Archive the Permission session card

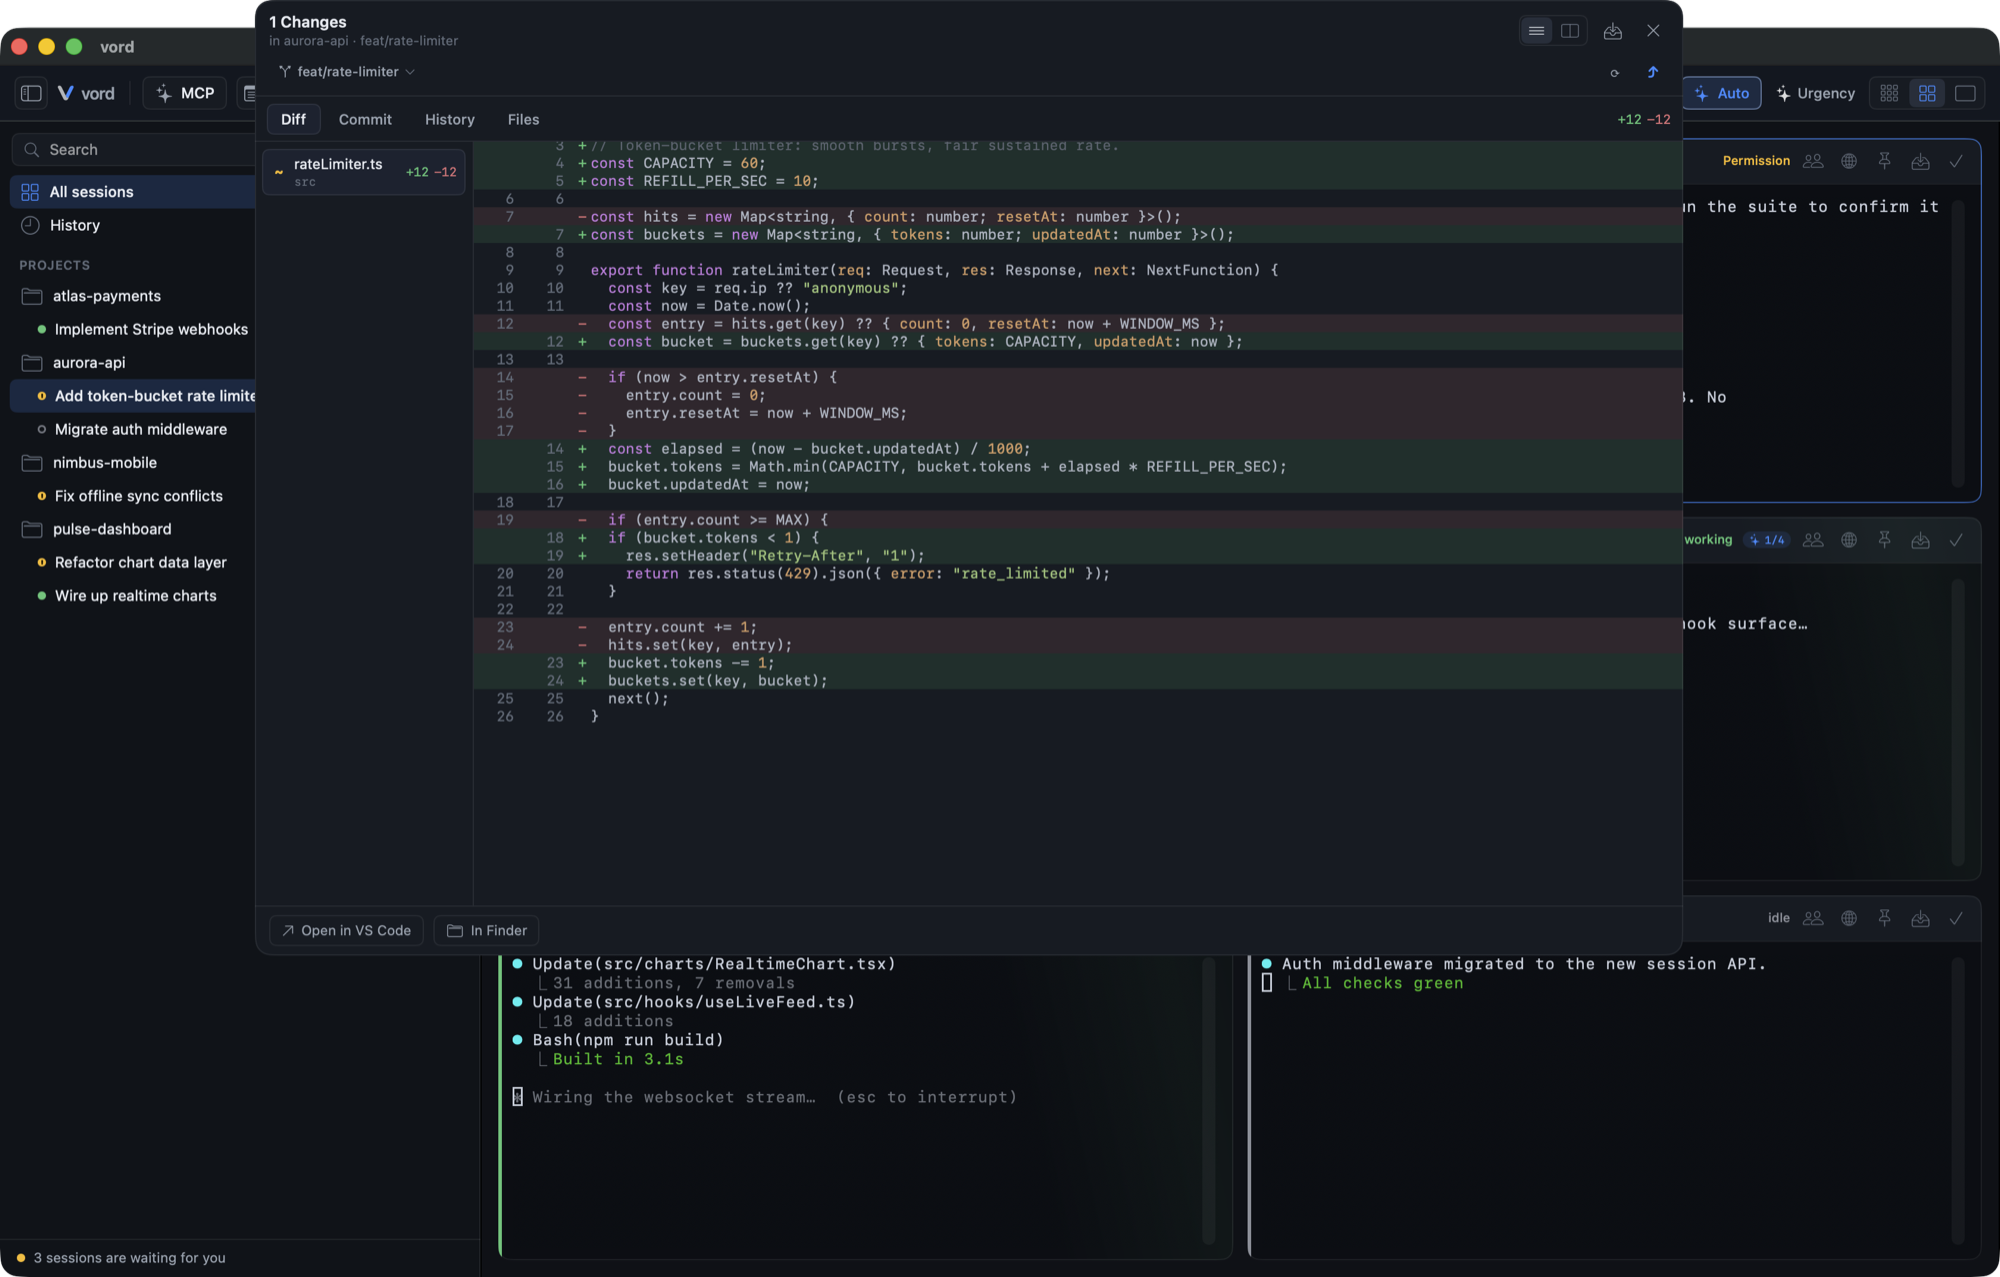click(x=1920, y=161)
